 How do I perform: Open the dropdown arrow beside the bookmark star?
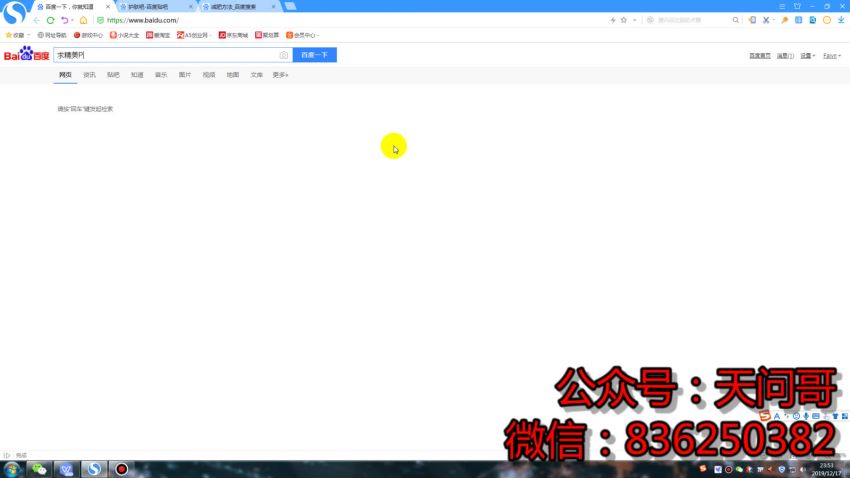[635, 21]
